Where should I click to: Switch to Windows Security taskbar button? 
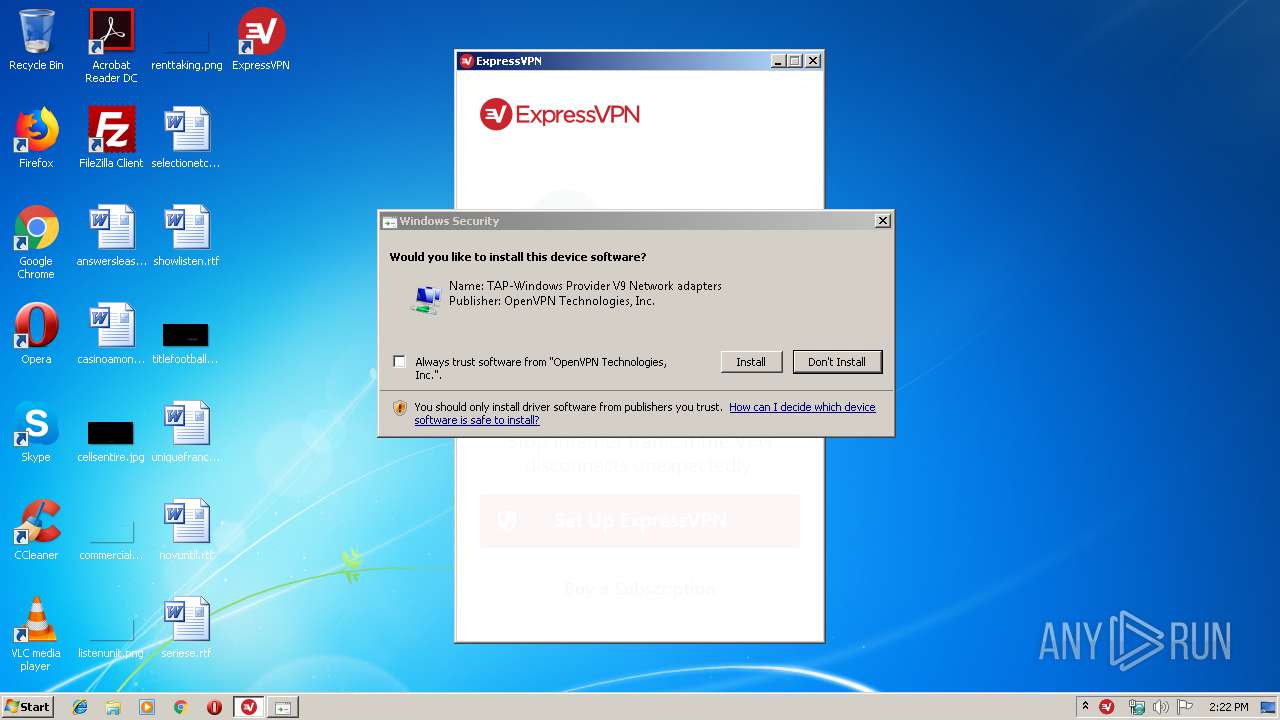(x=283, y=707)
